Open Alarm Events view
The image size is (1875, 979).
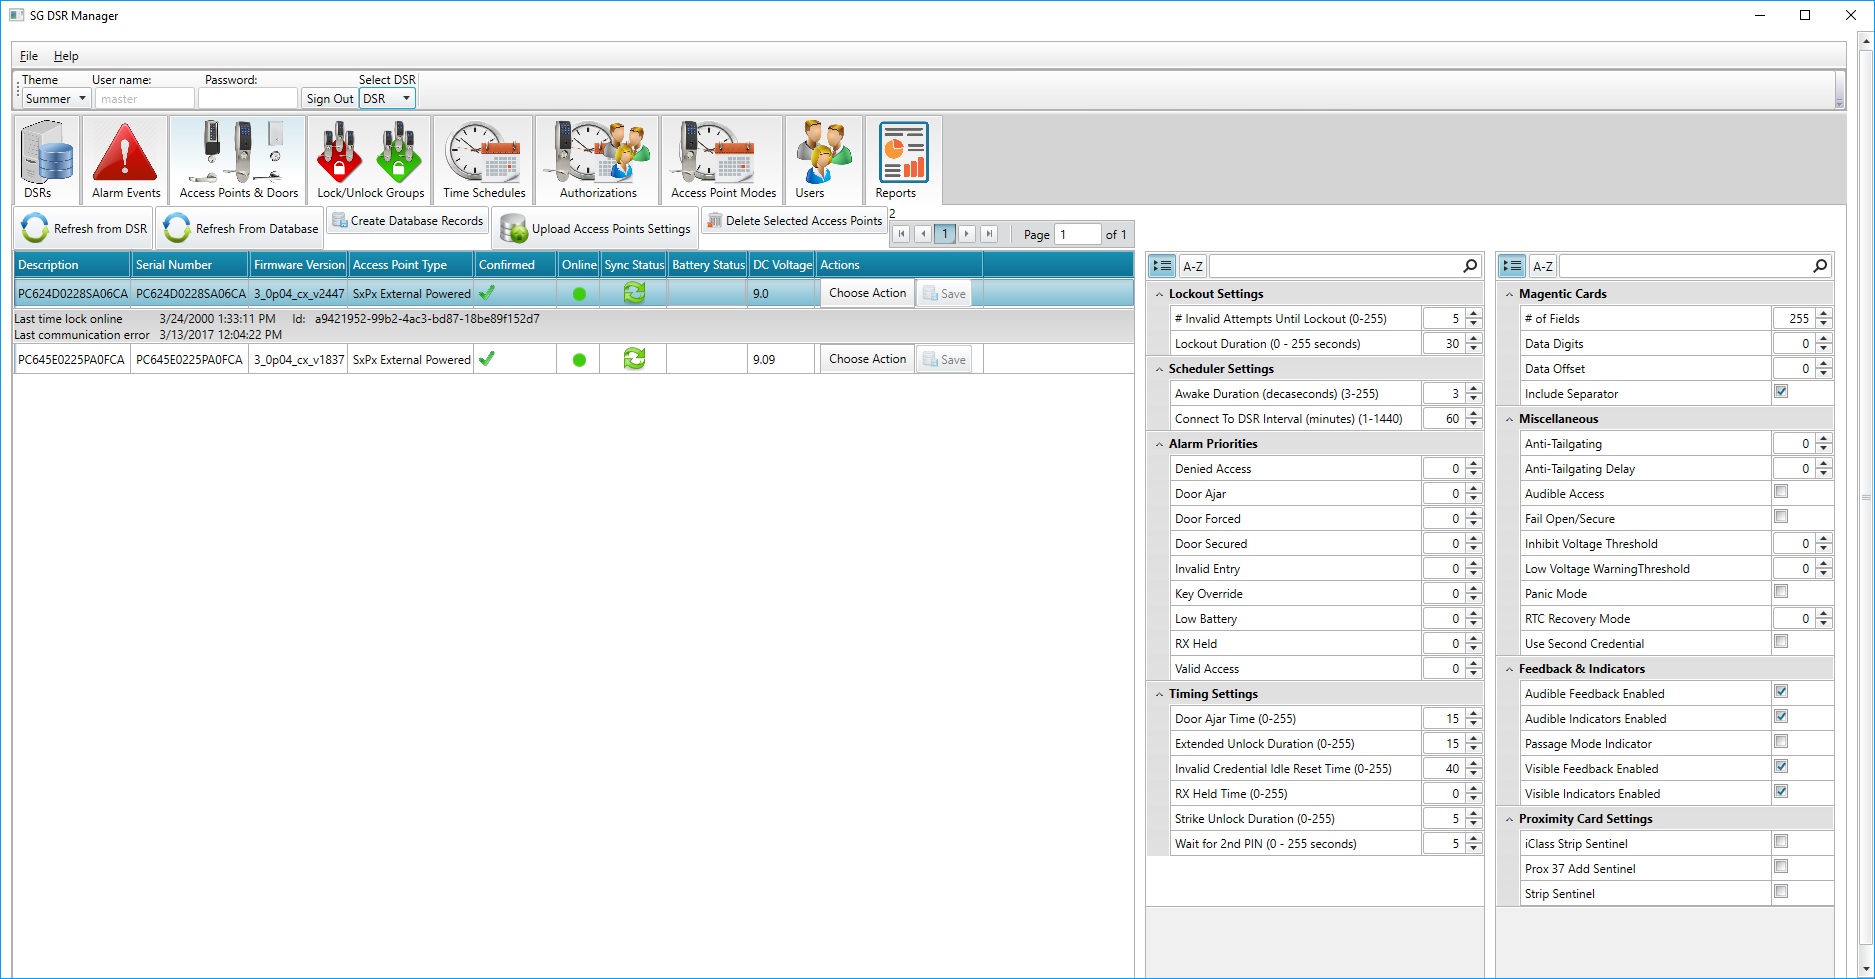125,160
